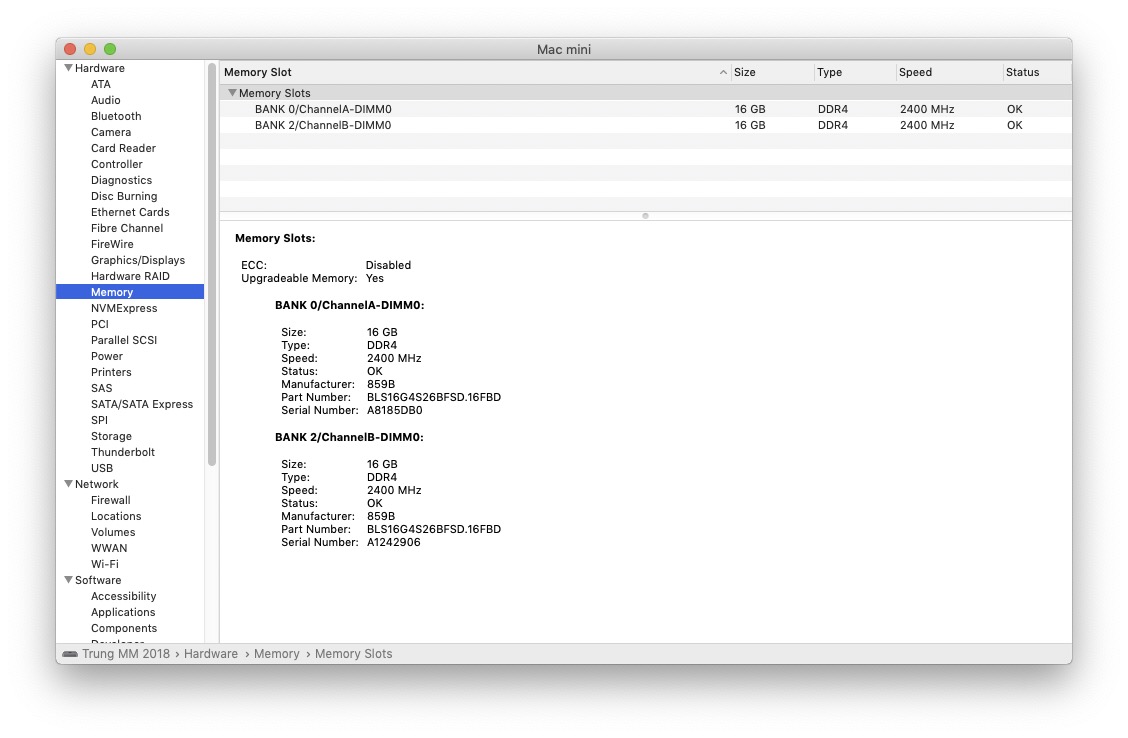Select PCI in the sidebar
1128x738 pixels.
point(100,324)
